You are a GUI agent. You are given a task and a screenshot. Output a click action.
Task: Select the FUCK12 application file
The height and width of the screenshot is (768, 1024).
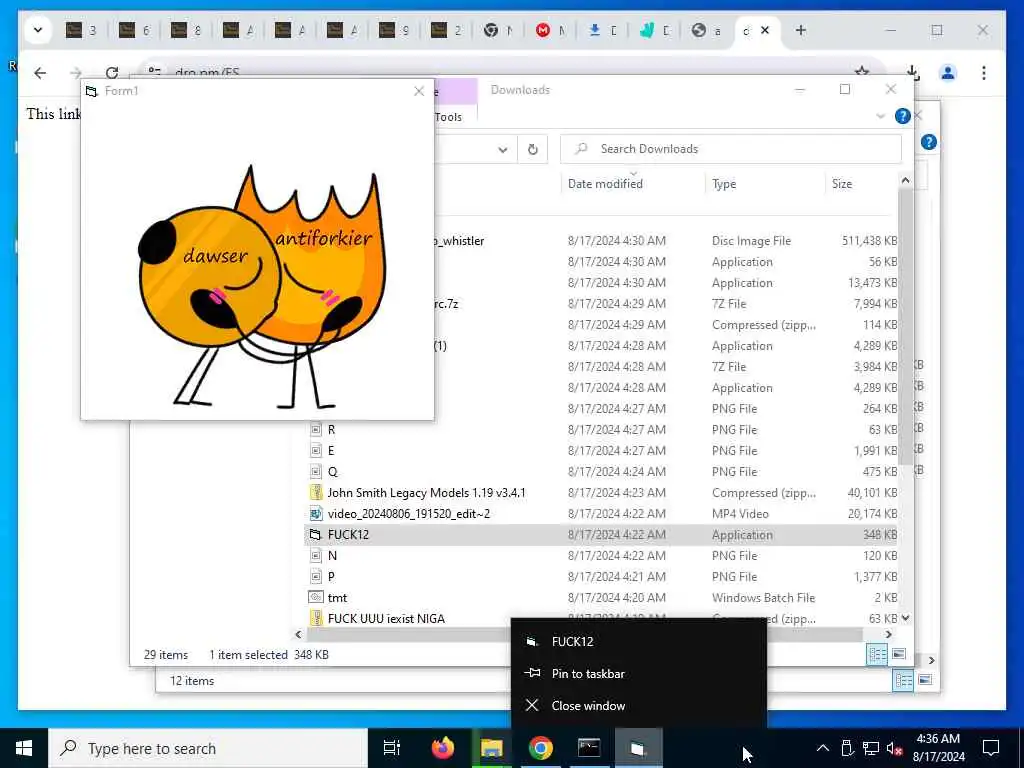click(600, 535)
